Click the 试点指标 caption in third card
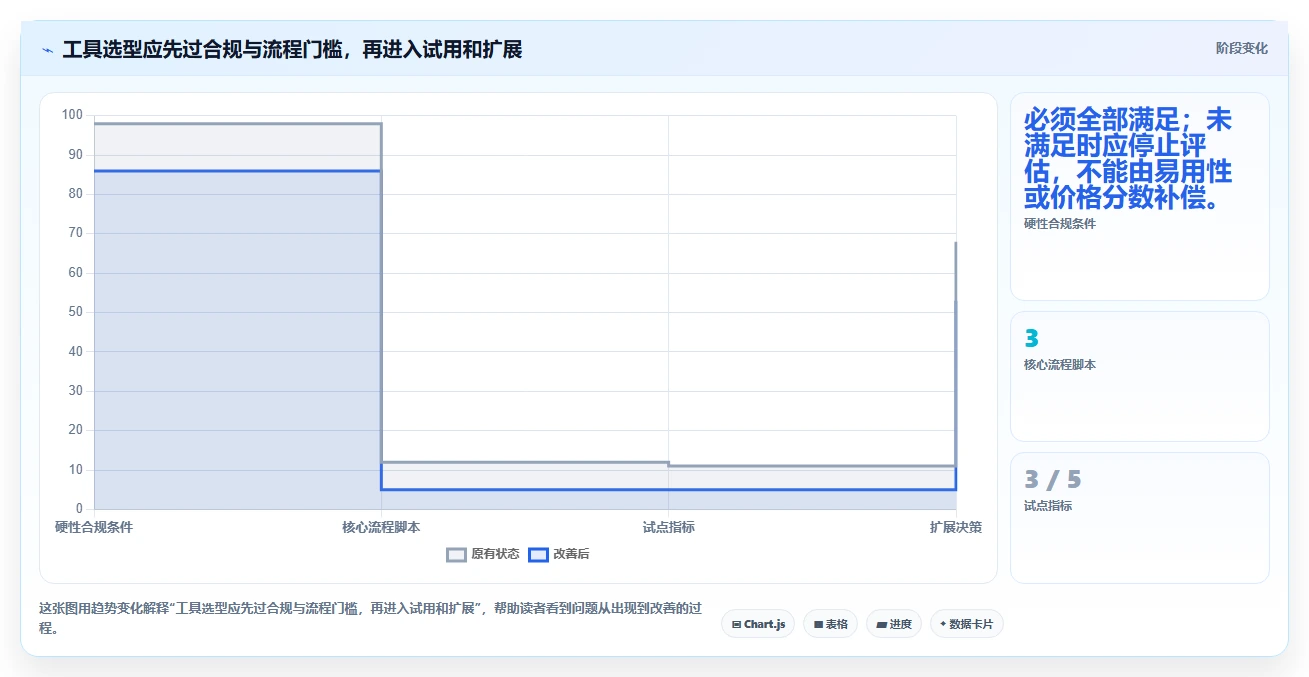The width and height of the screenshot is (1309, 677). [1048, 506]
